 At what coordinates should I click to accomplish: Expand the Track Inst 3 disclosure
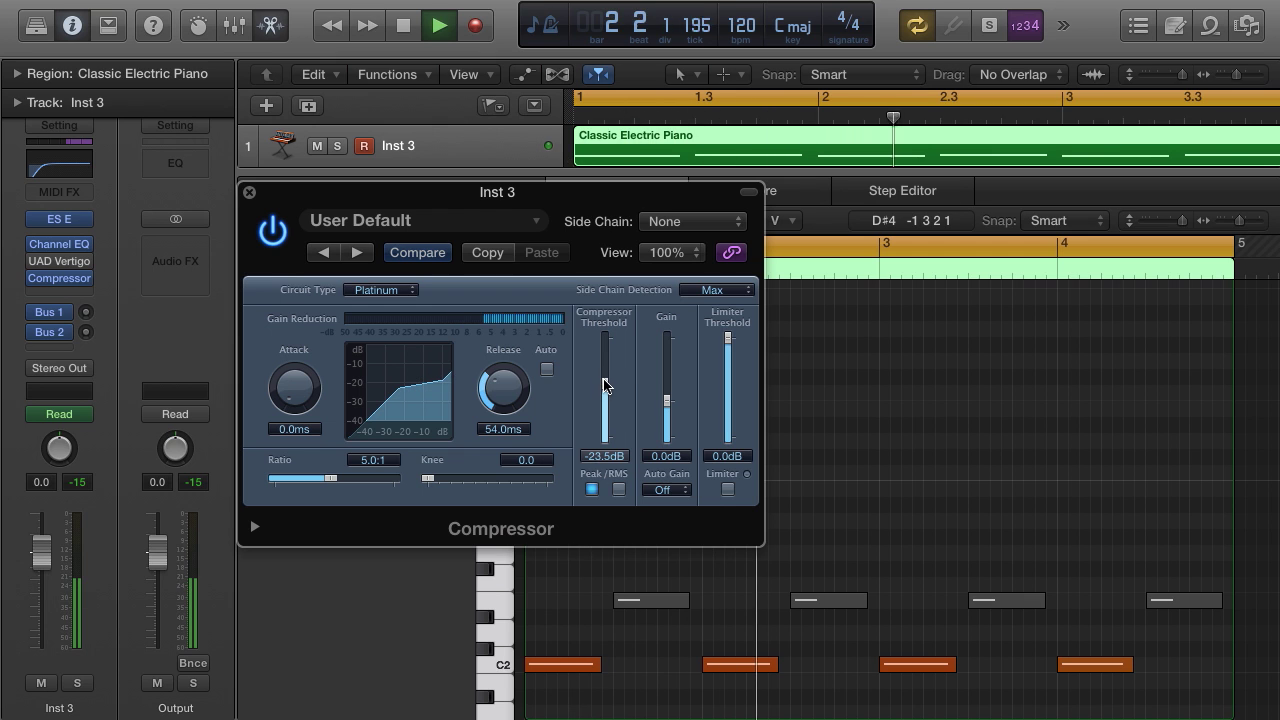coord(17,102)
